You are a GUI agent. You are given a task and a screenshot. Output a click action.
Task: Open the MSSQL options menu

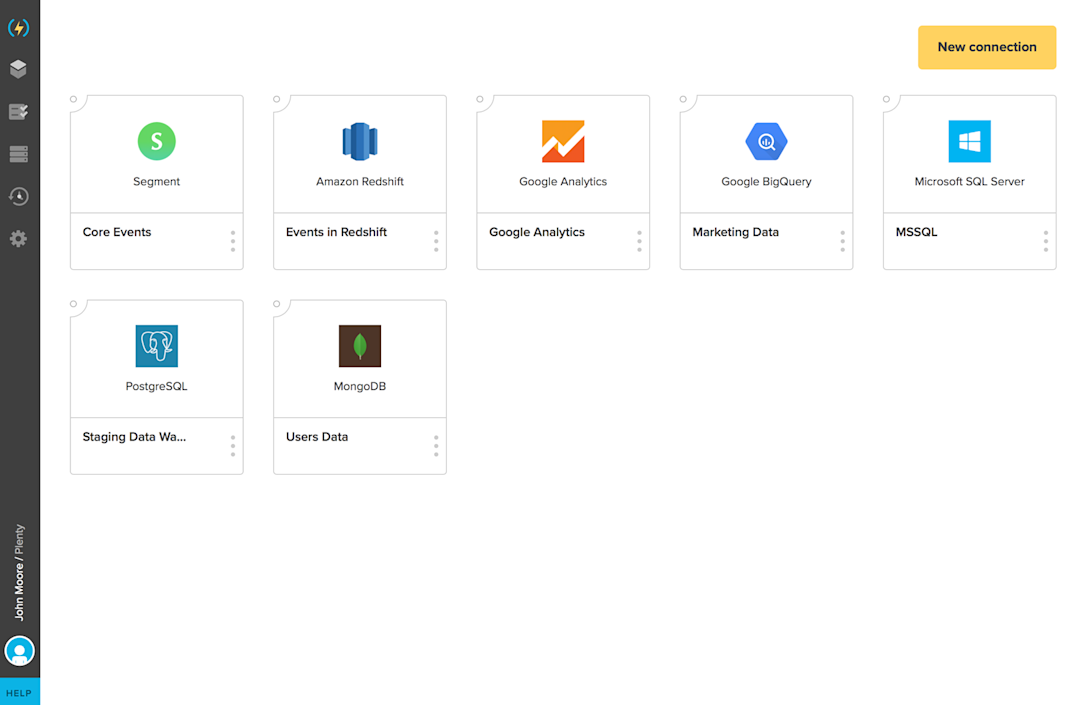[1046, 241]
